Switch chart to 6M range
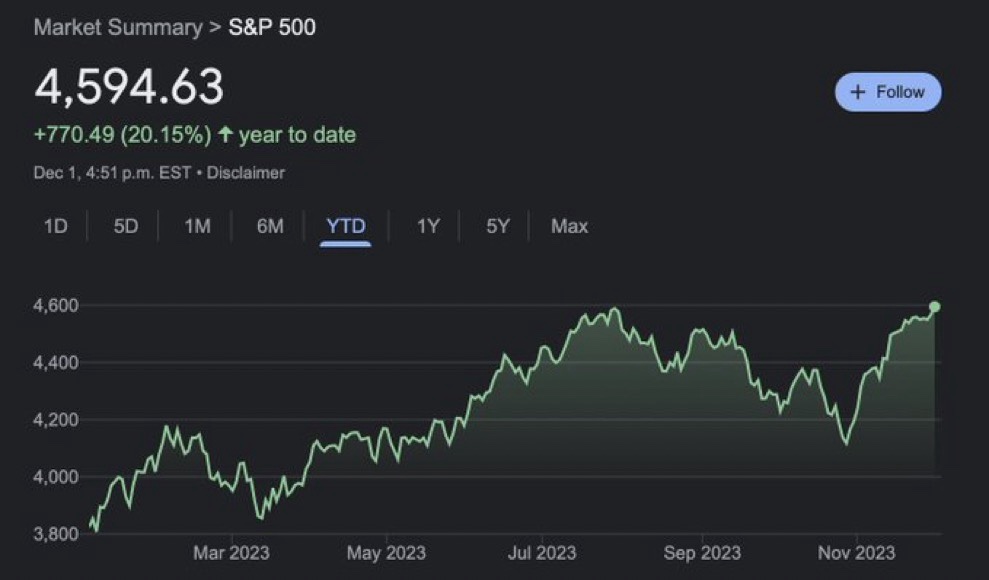 [x=270, y=226]
